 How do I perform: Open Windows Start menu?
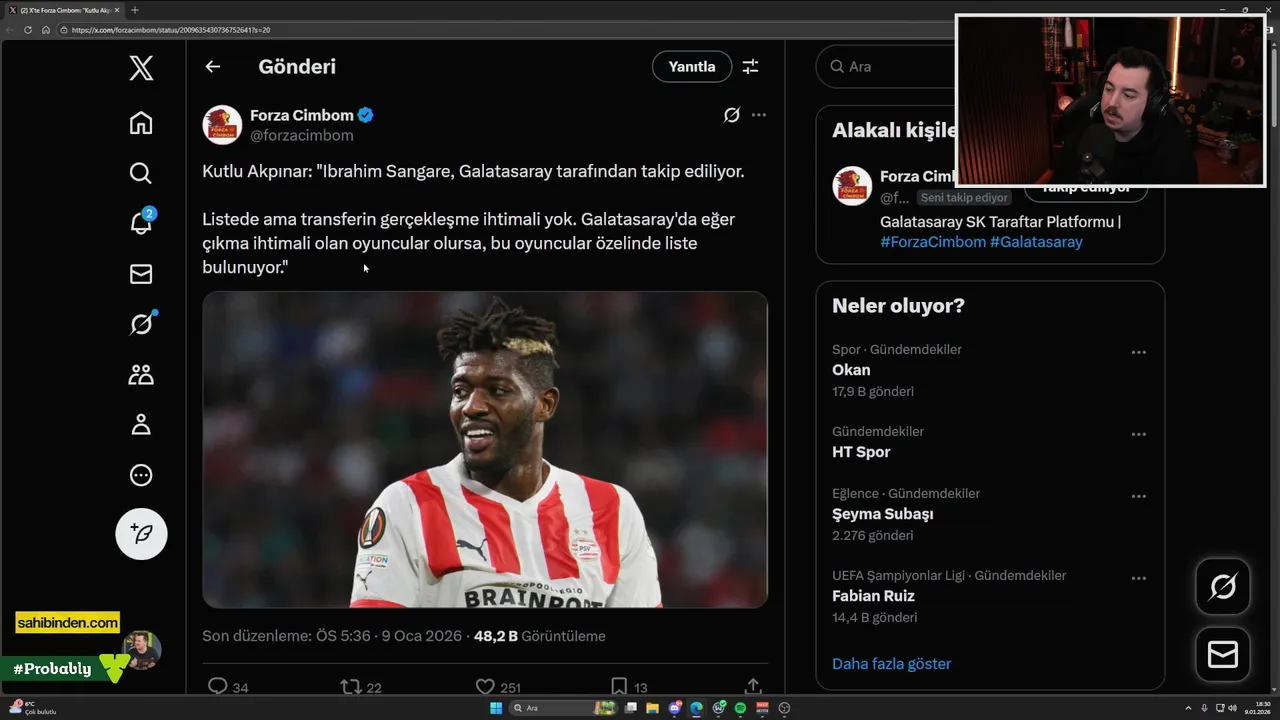[496, 708]
